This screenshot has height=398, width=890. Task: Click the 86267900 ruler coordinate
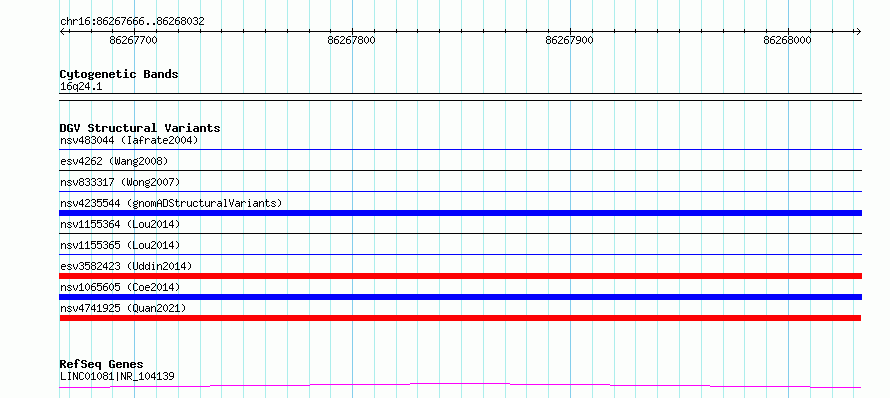pos(569,40)
